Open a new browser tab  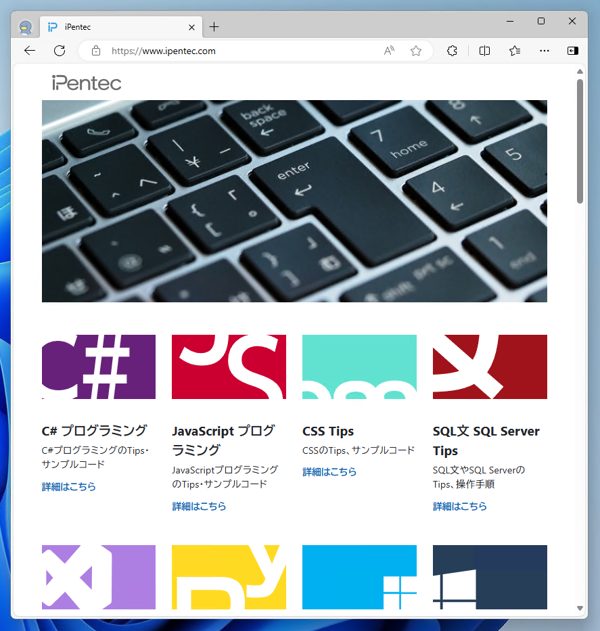pos(214,27)
